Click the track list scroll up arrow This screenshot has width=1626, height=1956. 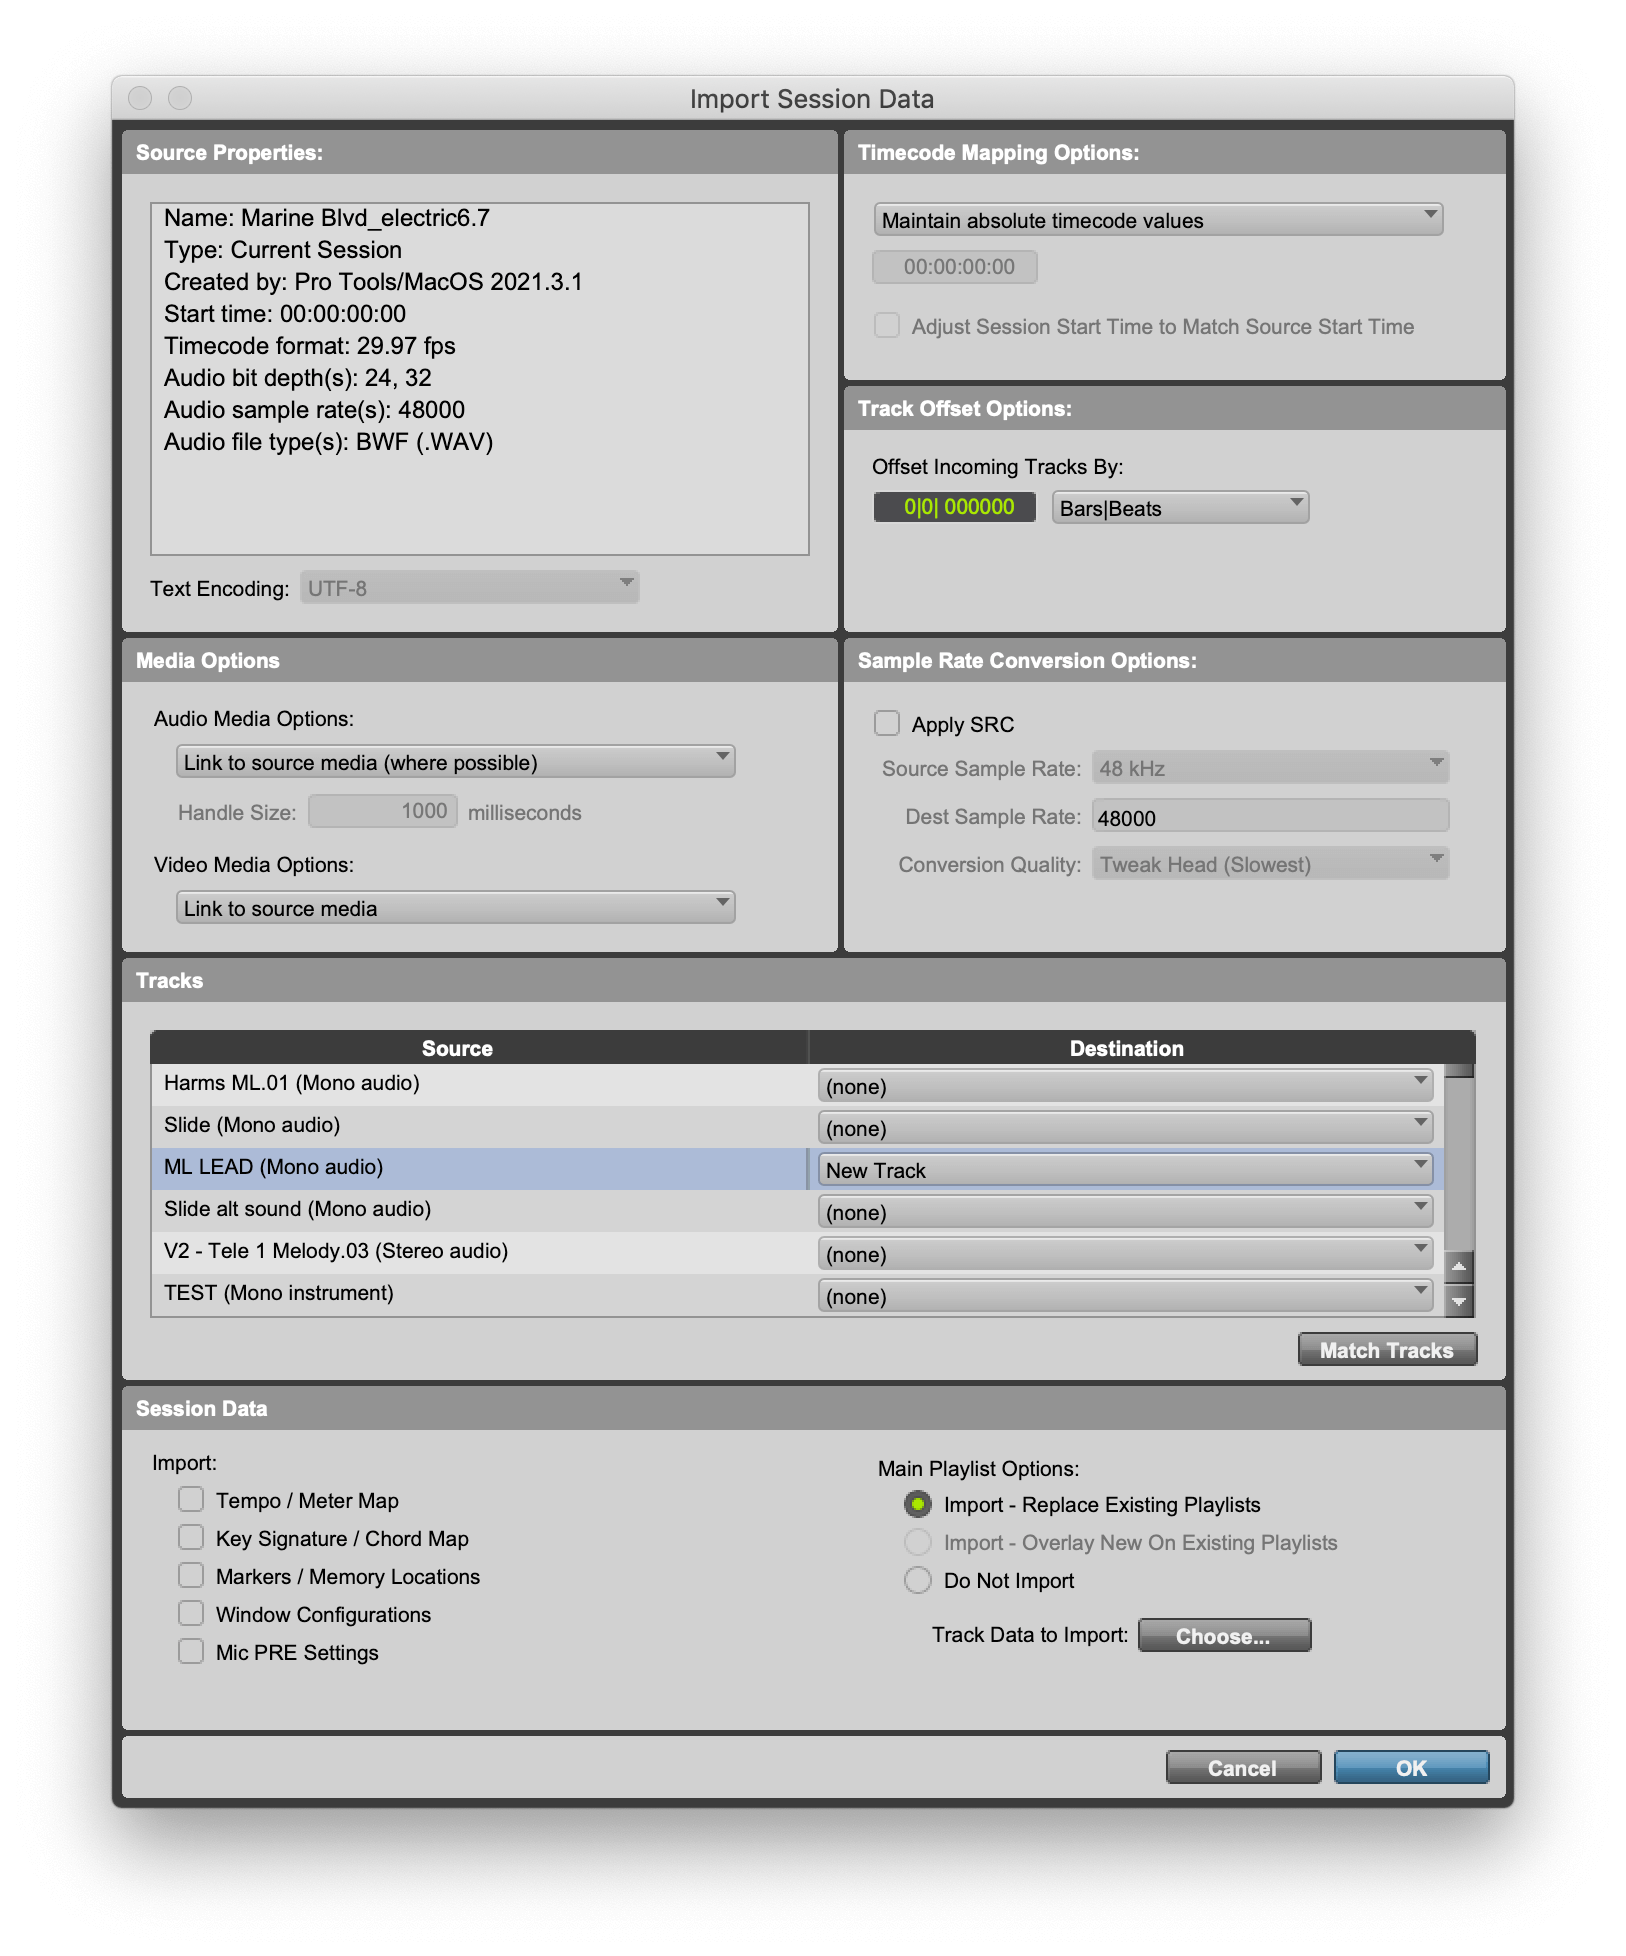tap(1459, 1266)
